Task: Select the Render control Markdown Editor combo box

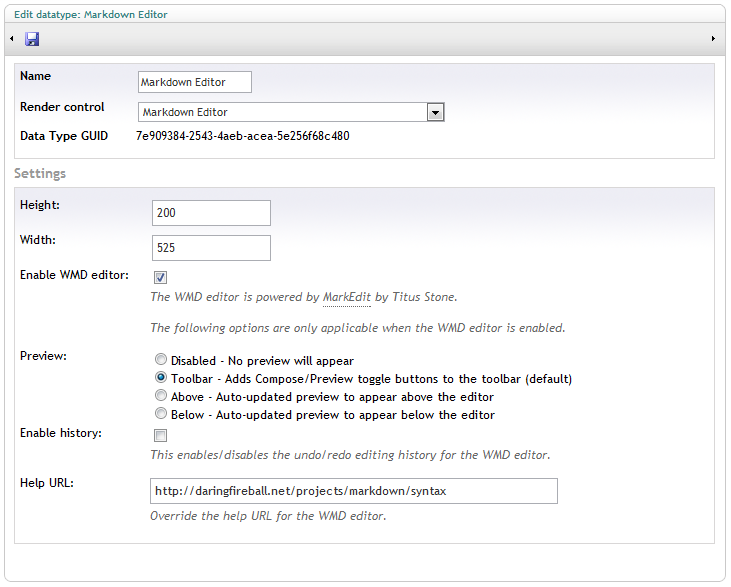Action: tap(291, 112)
